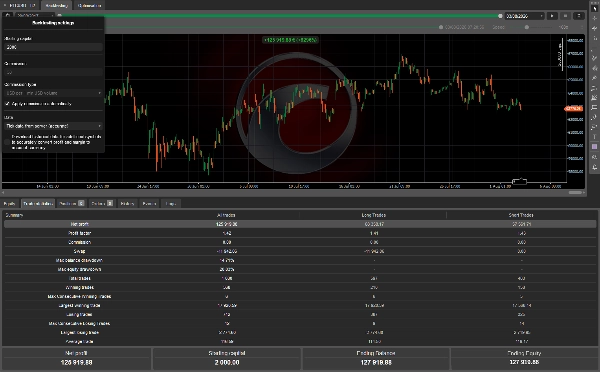The image size is (600, 372).
Task: Click the Ending Balance value 127 919.88
Action: (376, 362)
